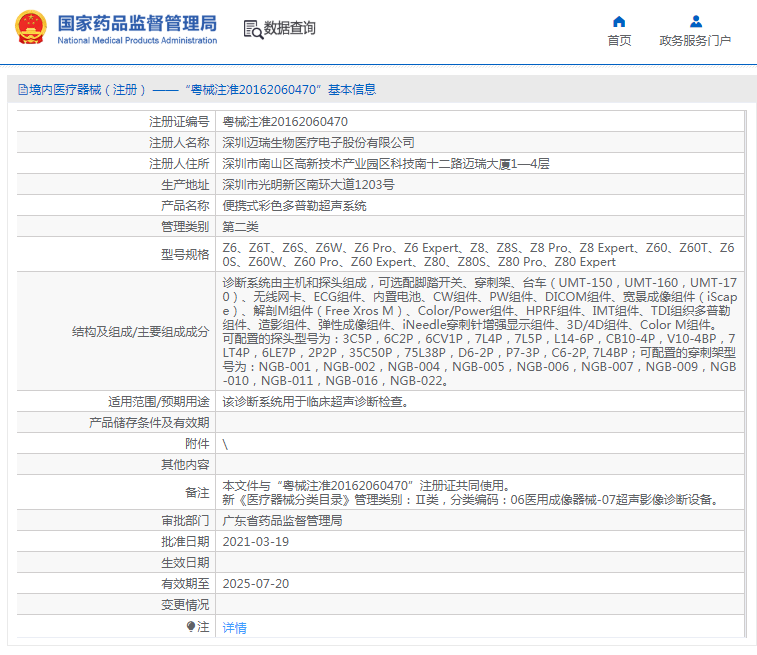The width and height of the screenshot is (757, 655).
Task: Click the national emblem logo
Action: click(x=31, y=28)
